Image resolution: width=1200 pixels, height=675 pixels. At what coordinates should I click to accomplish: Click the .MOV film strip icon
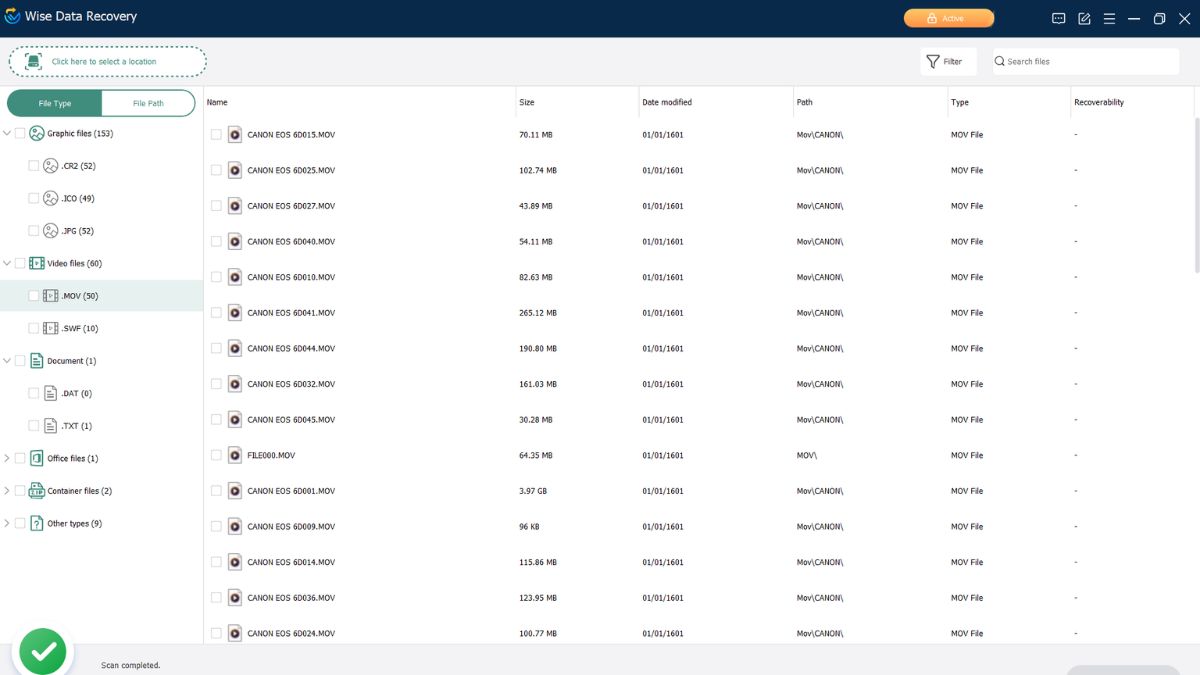coord(51,296)
